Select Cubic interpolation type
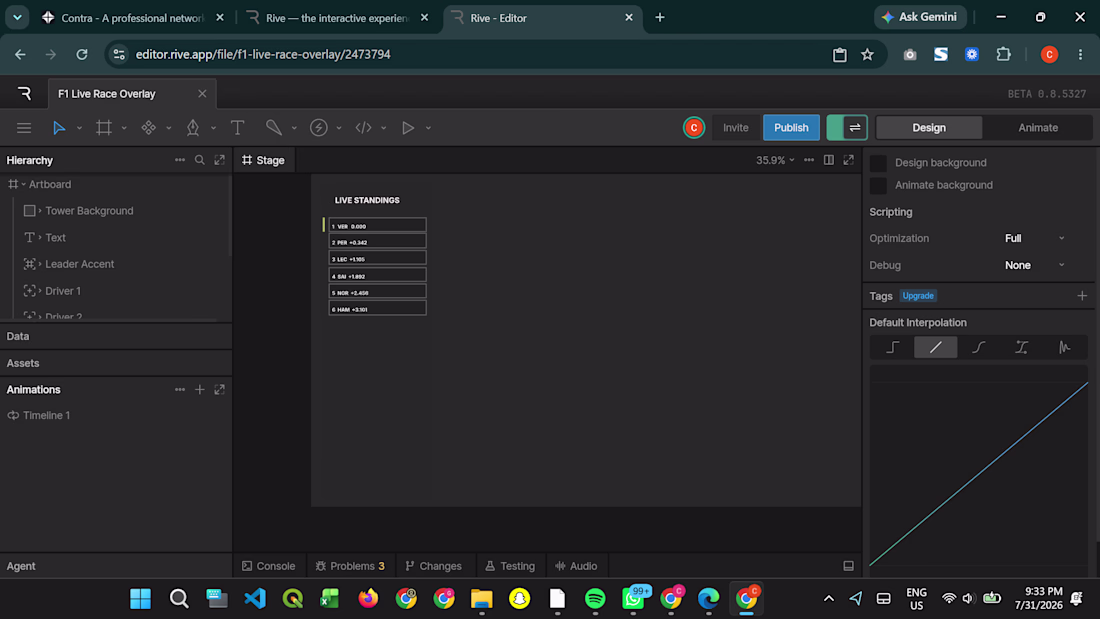The image size is (1100, 619). [979, 347]
